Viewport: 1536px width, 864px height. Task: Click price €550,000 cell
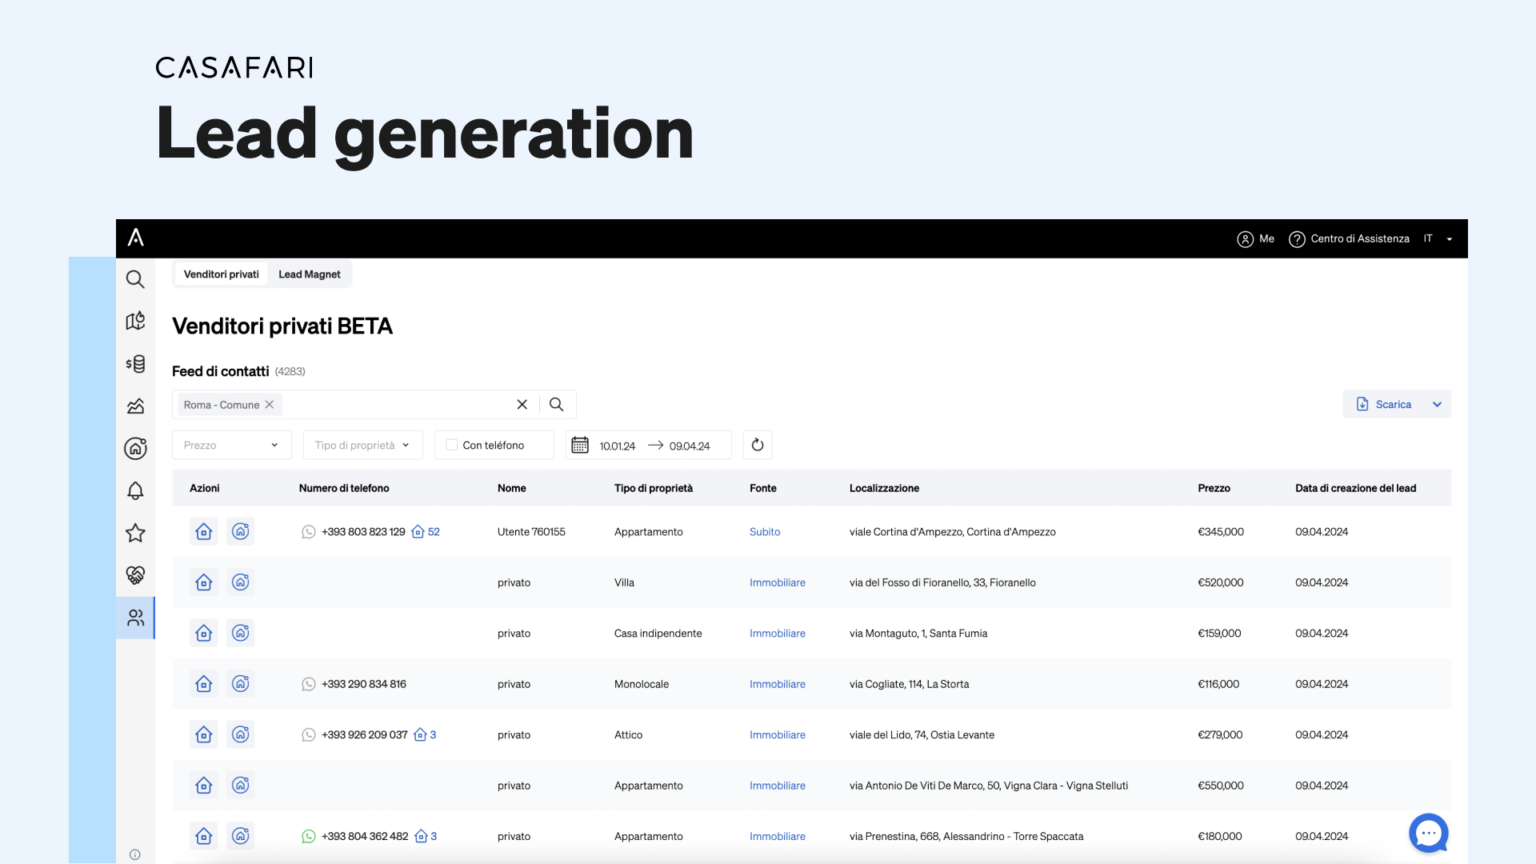pyautogui.click(x=1221, y=786)
